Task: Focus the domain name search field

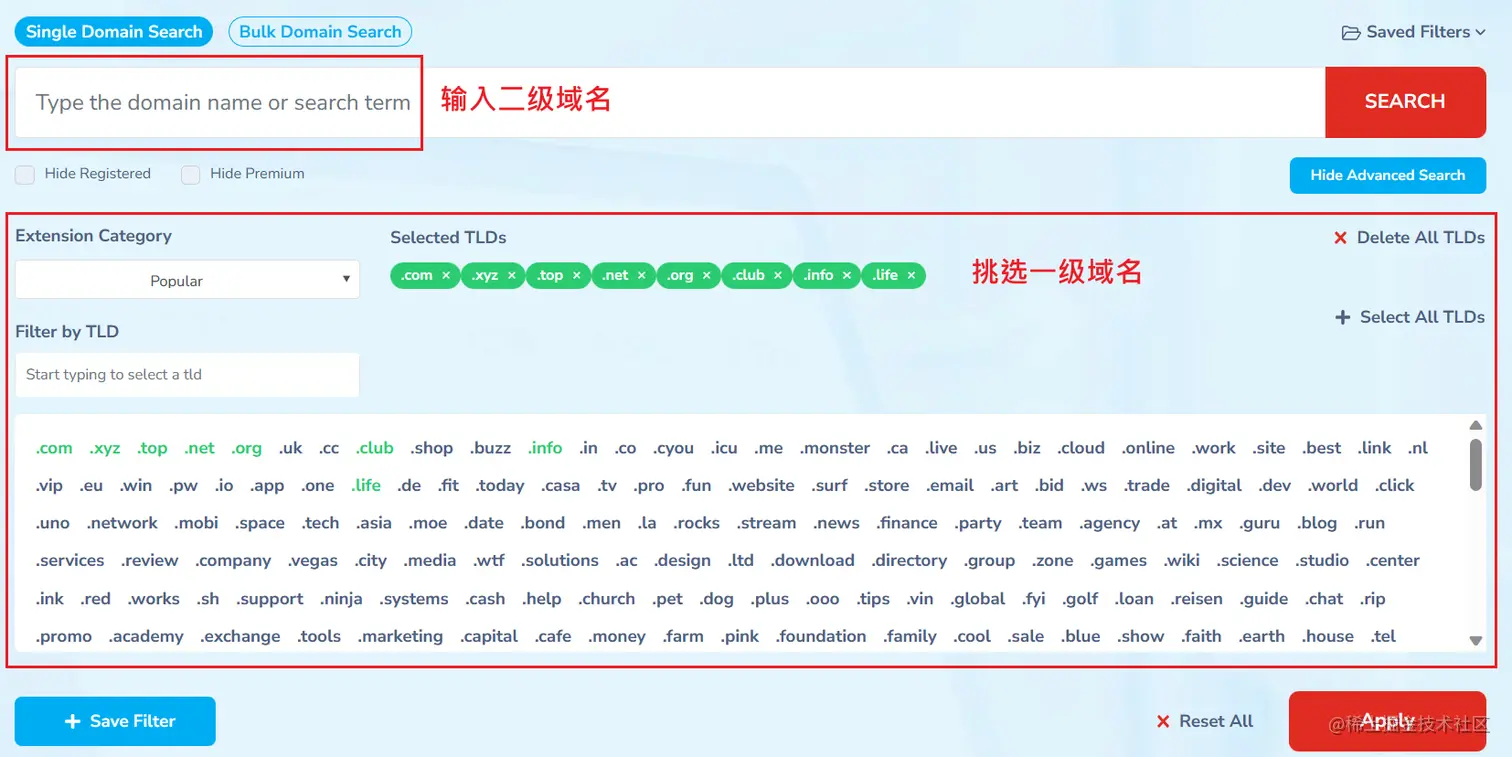Action: [670, 102]
